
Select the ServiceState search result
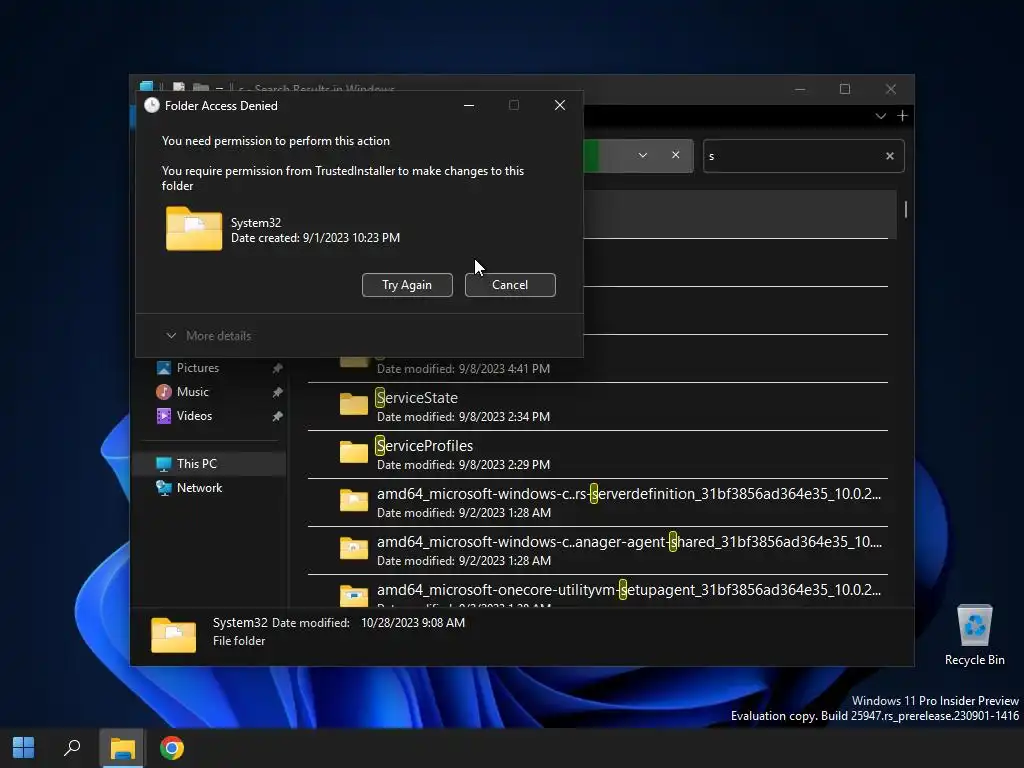pos(598,406)
